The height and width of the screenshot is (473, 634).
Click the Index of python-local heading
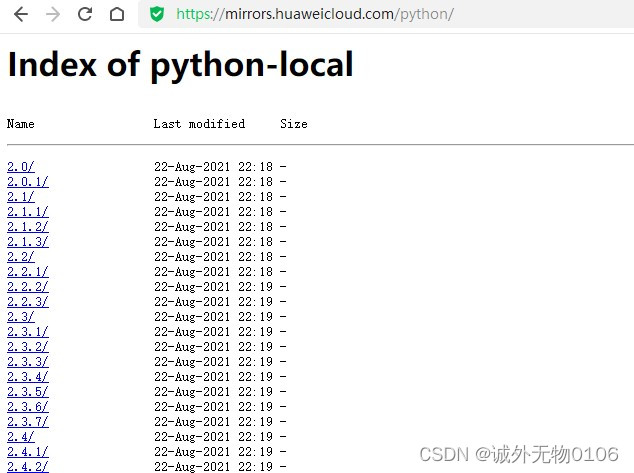pyautogui.click(x=181, y=65)
